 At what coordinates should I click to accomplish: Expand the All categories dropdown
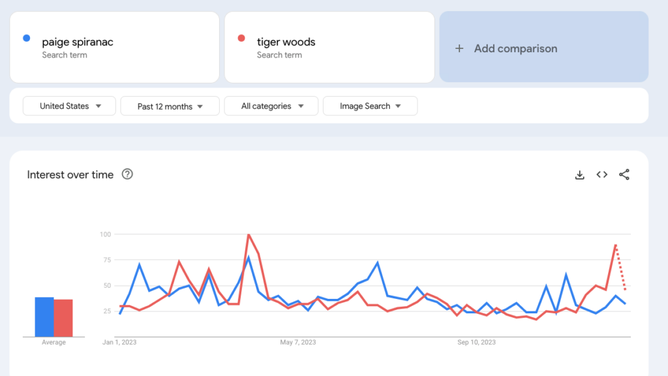tap(271, 106)
